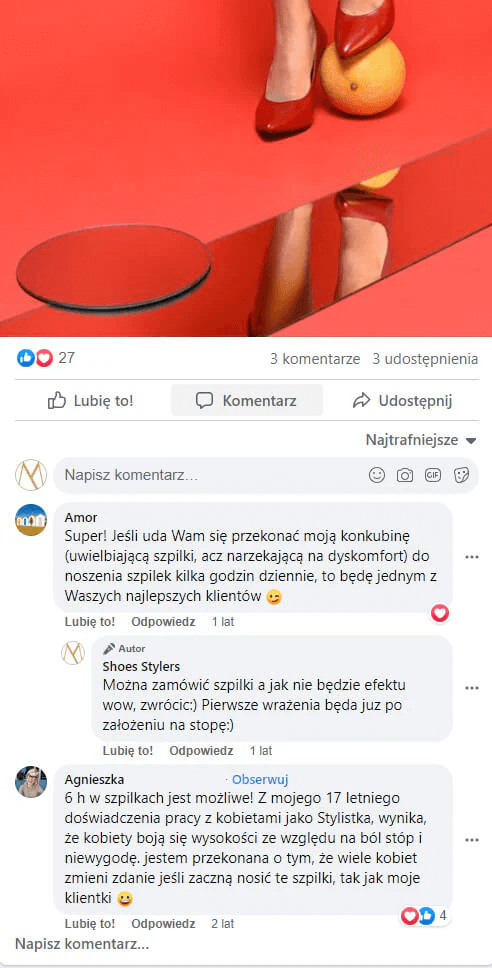Insert an emoji in the comment box
492x968 pixels.
coord(377,475)
